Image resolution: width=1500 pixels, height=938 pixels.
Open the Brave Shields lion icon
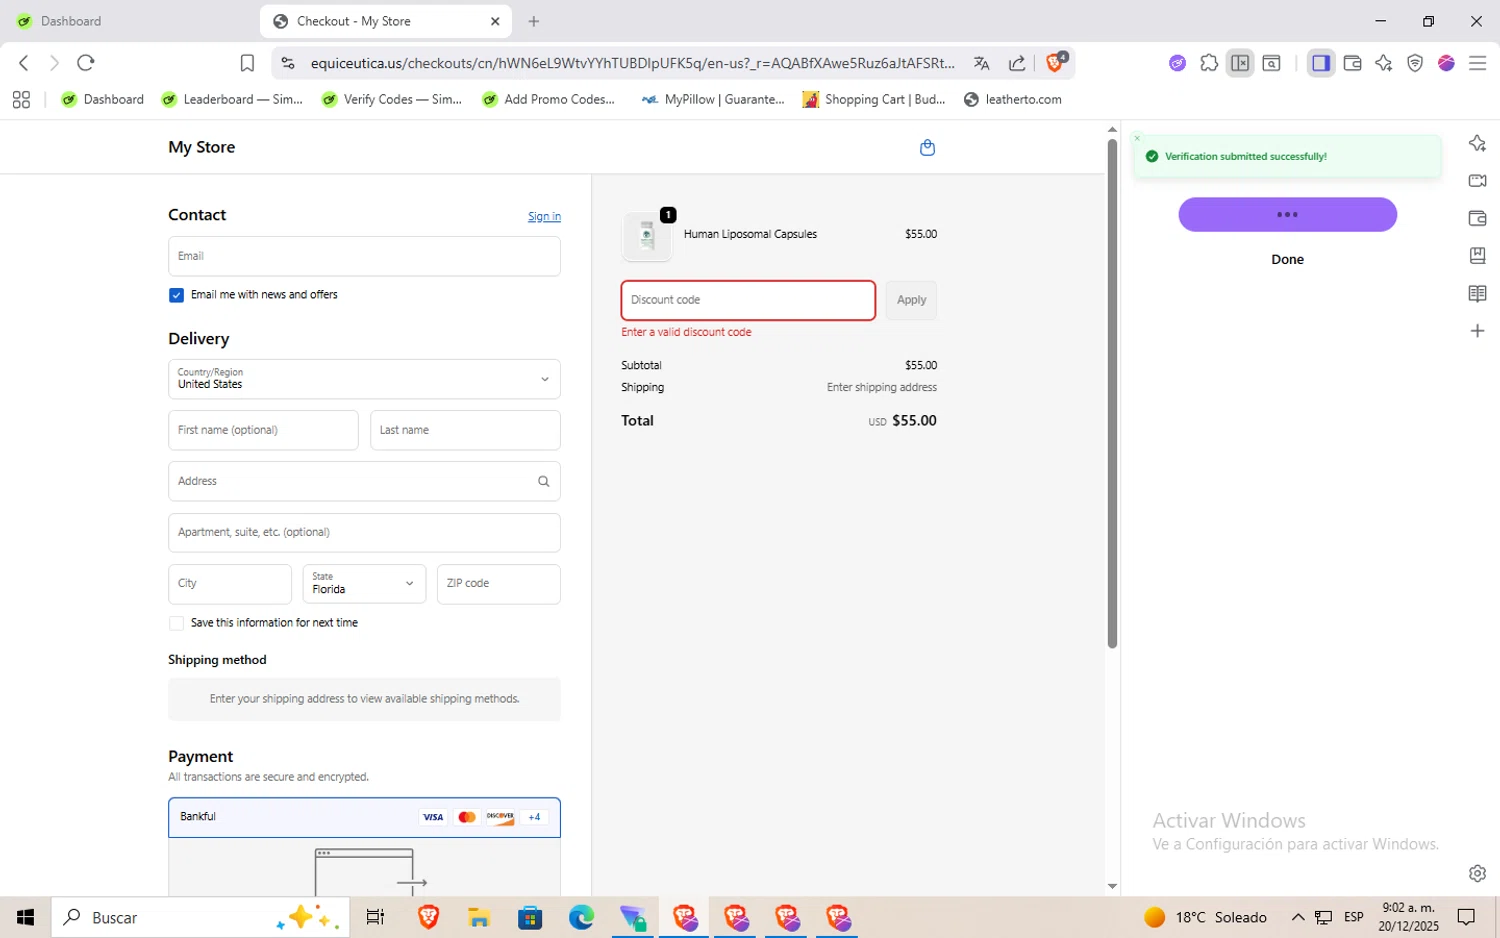[x=1056, y=62]
